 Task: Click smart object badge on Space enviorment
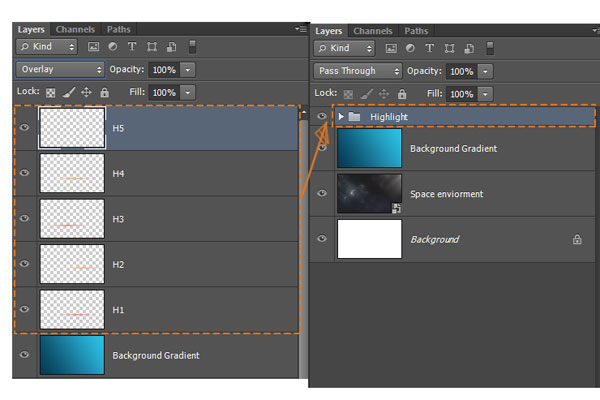(396, 208)
